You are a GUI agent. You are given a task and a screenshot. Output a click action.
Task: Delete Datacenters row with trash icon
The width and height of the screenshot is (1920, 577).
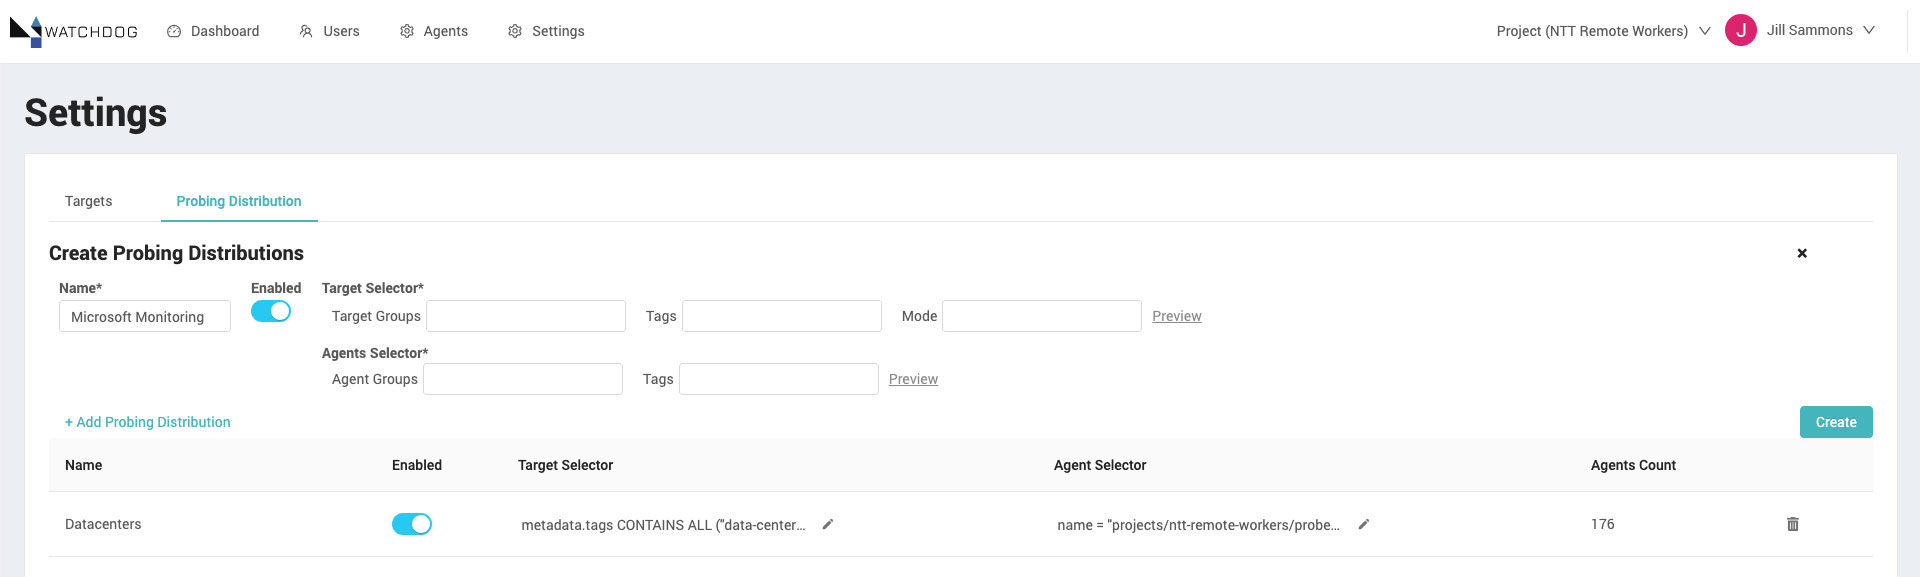click(x=1793, y=524)
